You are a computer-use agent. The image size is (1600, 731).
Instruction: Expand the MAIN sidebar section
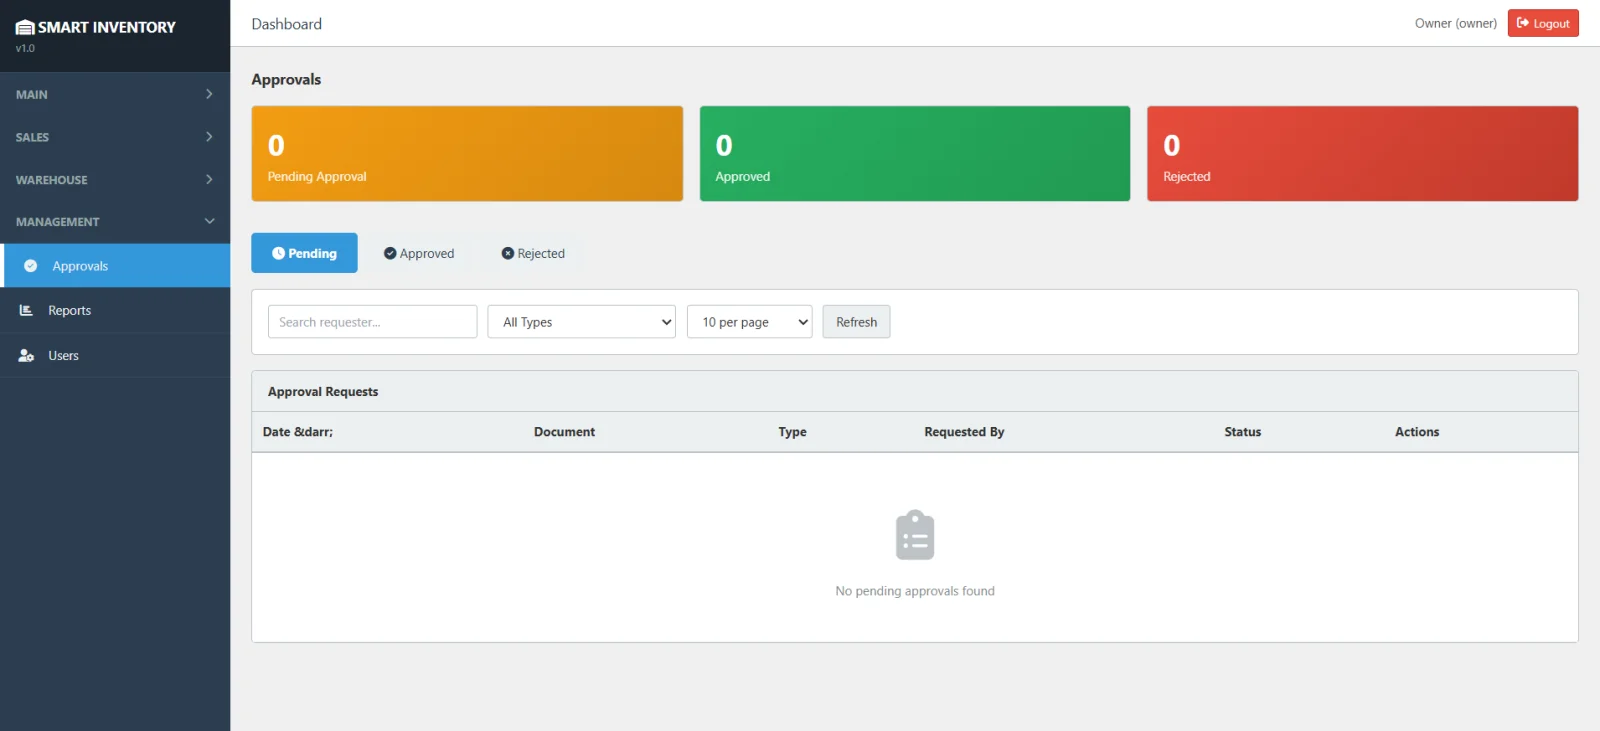coord(115,94)
